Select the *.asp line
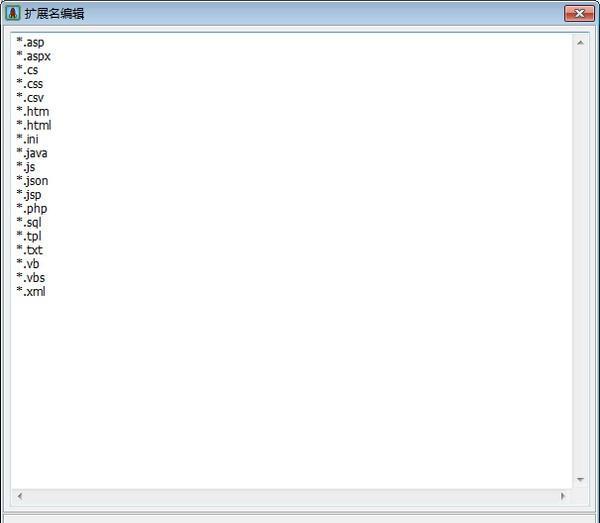Viewport: 600px width, 523px height. [30, 42]
